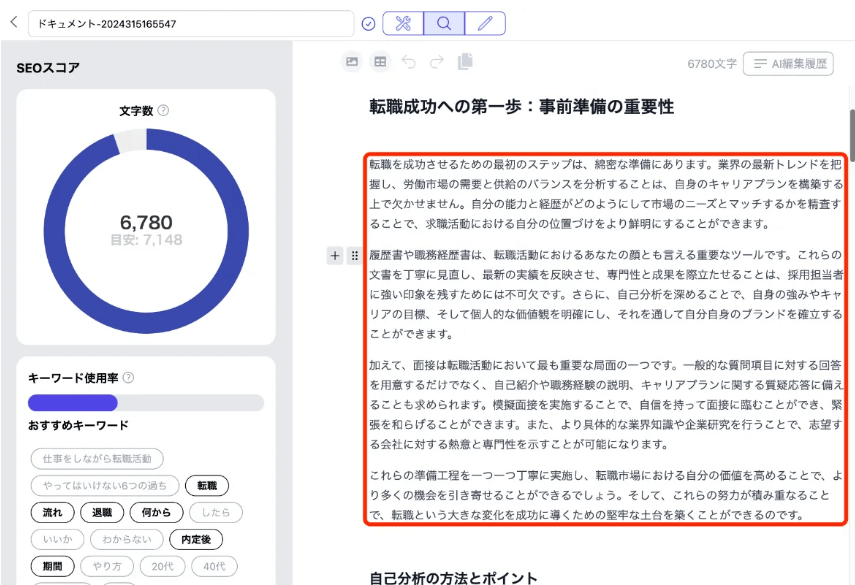Open help icon next to 文字数
The image size is (855, 585).
pos(163,110)
